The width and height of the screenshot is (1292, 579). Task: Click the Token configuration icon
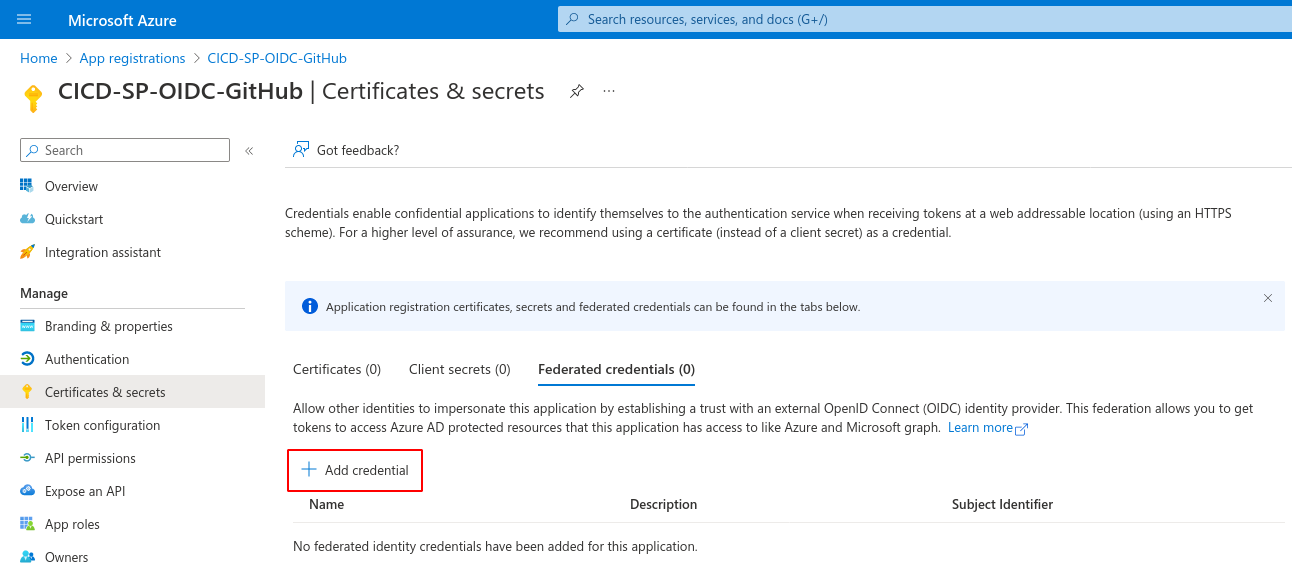point(27,425)
